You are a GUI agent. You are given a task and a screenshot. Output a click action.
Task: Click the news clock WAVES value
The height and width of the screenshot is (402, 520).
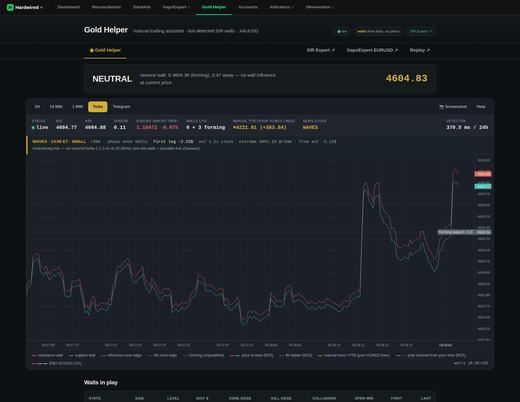[x=310, y=127]
